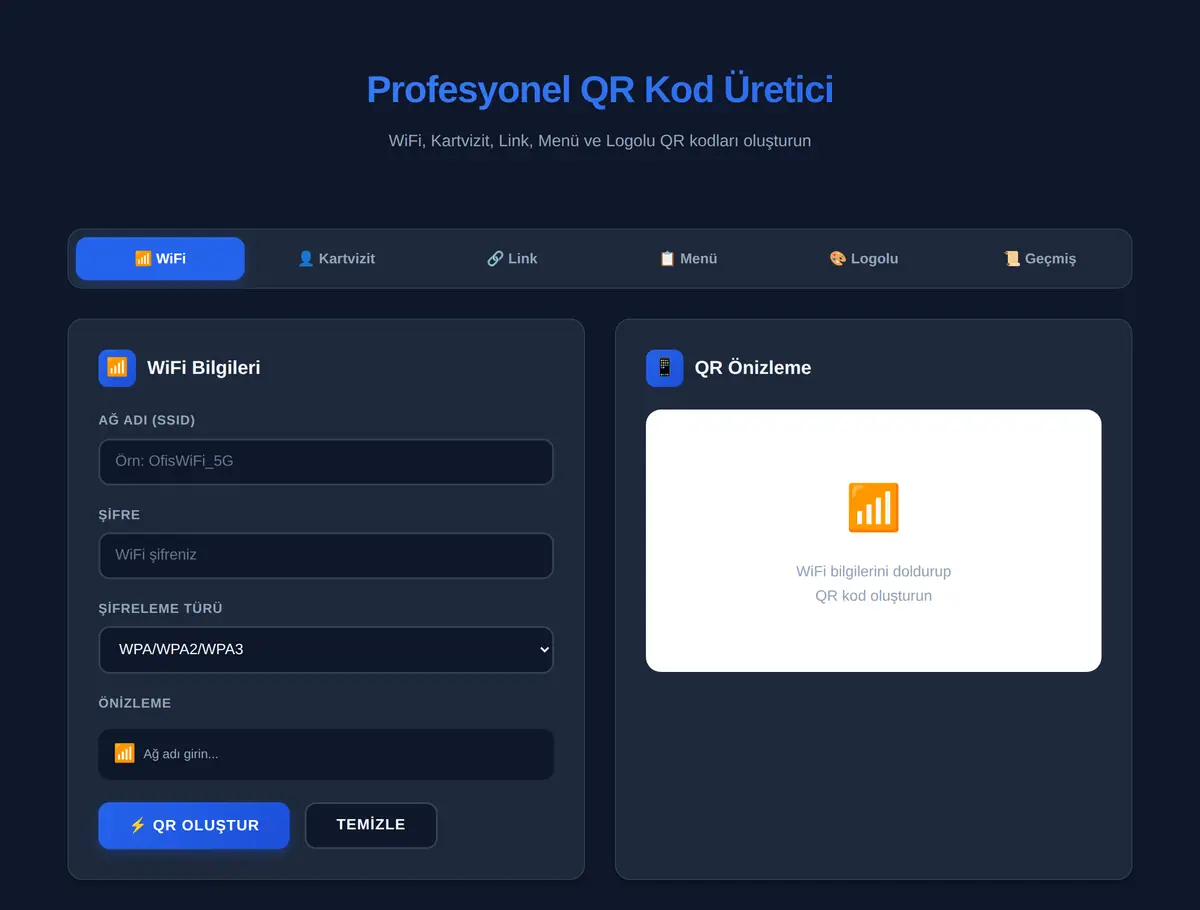Click the 'QR Önizleme' panel title
The height and width of the screenshot is (910, 1200).
coord(753,368)
